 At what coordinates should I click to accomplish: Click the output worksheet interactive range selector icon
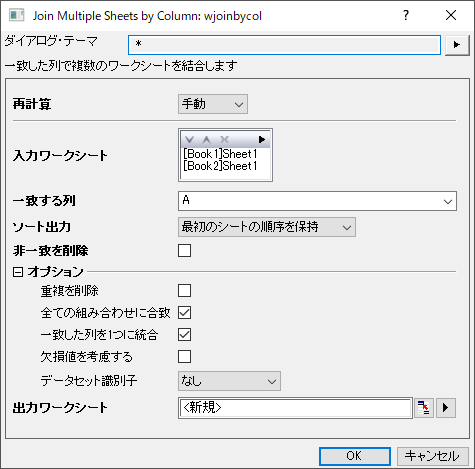423,407
